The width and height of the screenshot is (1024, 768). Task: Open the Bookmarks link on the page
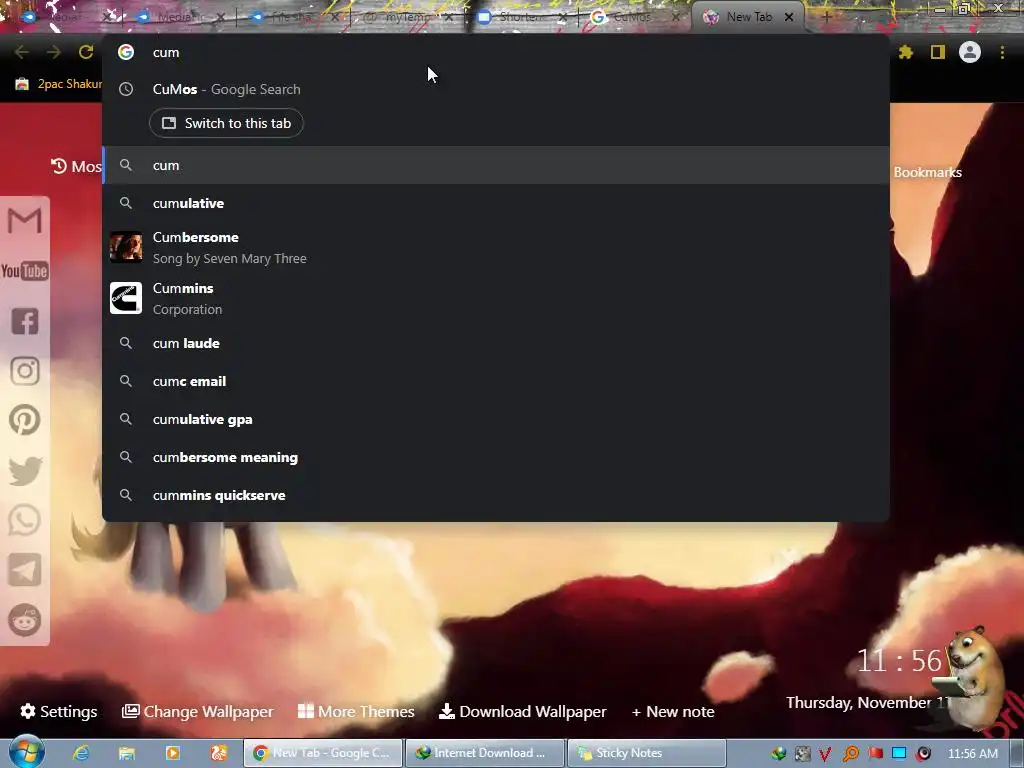click(x=927, y=172)
